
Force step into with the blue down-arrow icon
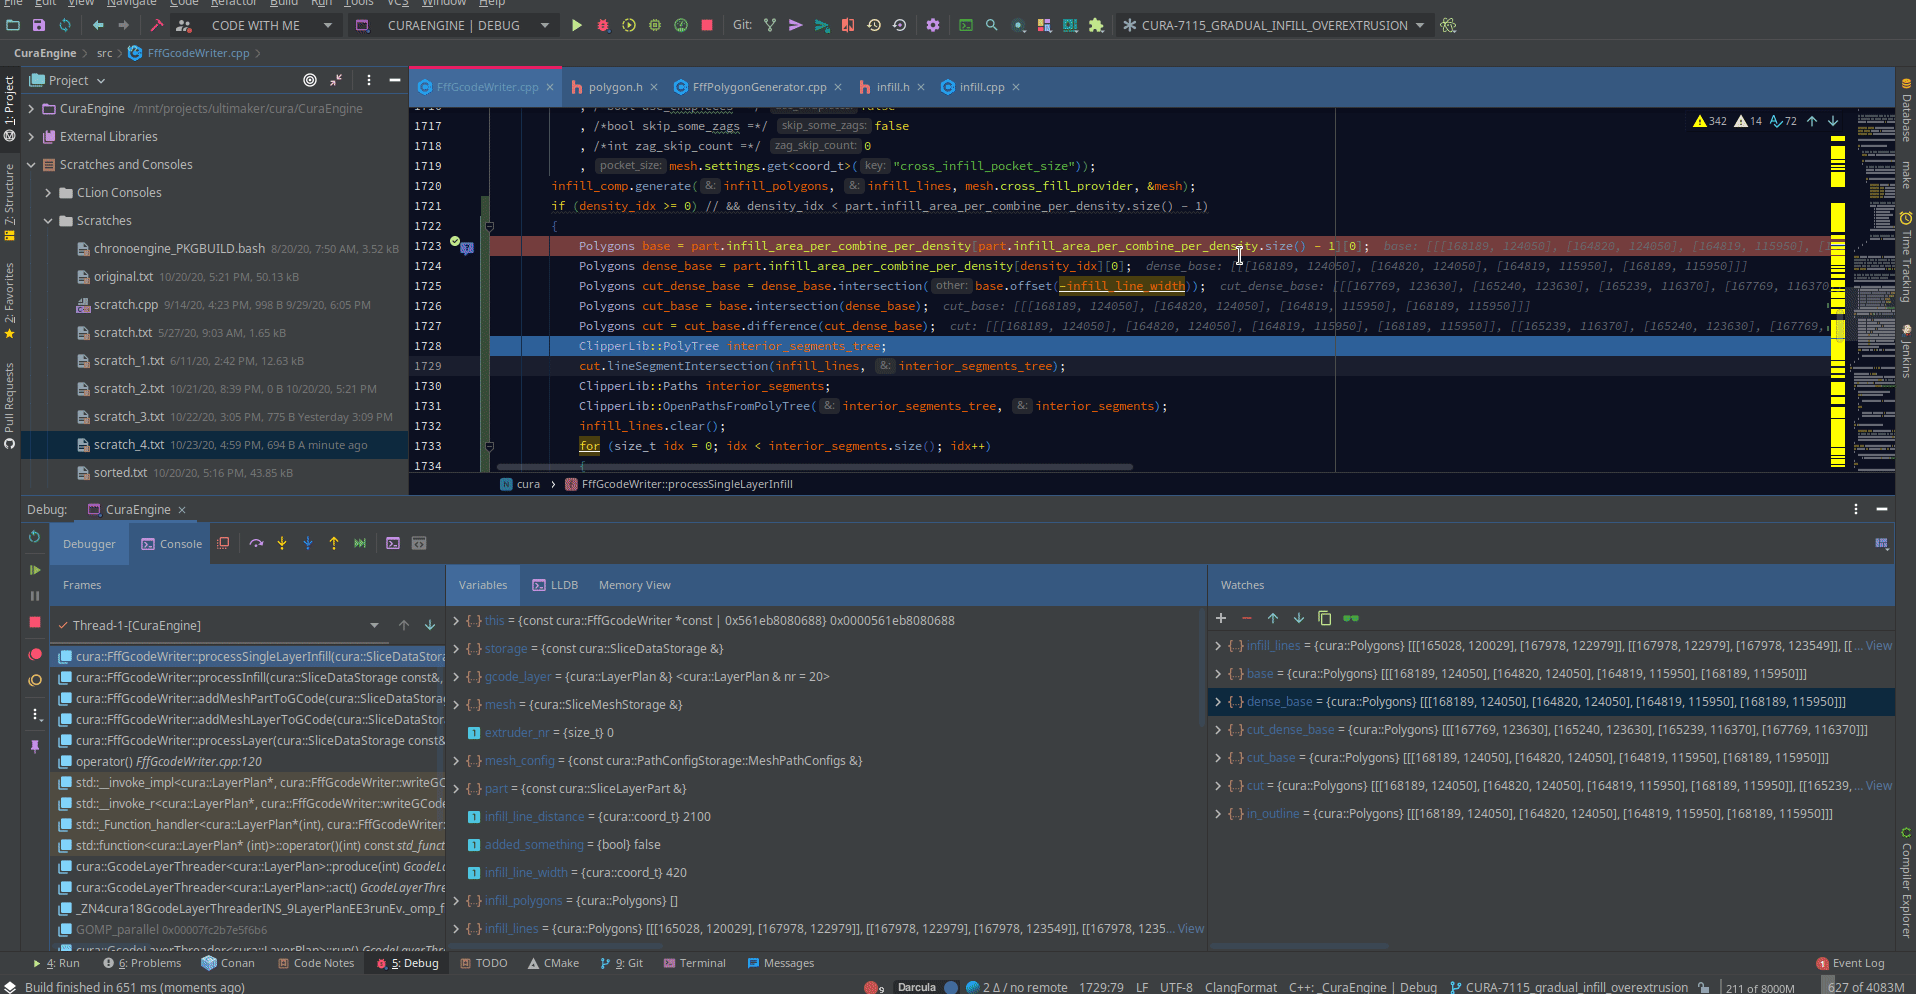[x=308, y=543]
